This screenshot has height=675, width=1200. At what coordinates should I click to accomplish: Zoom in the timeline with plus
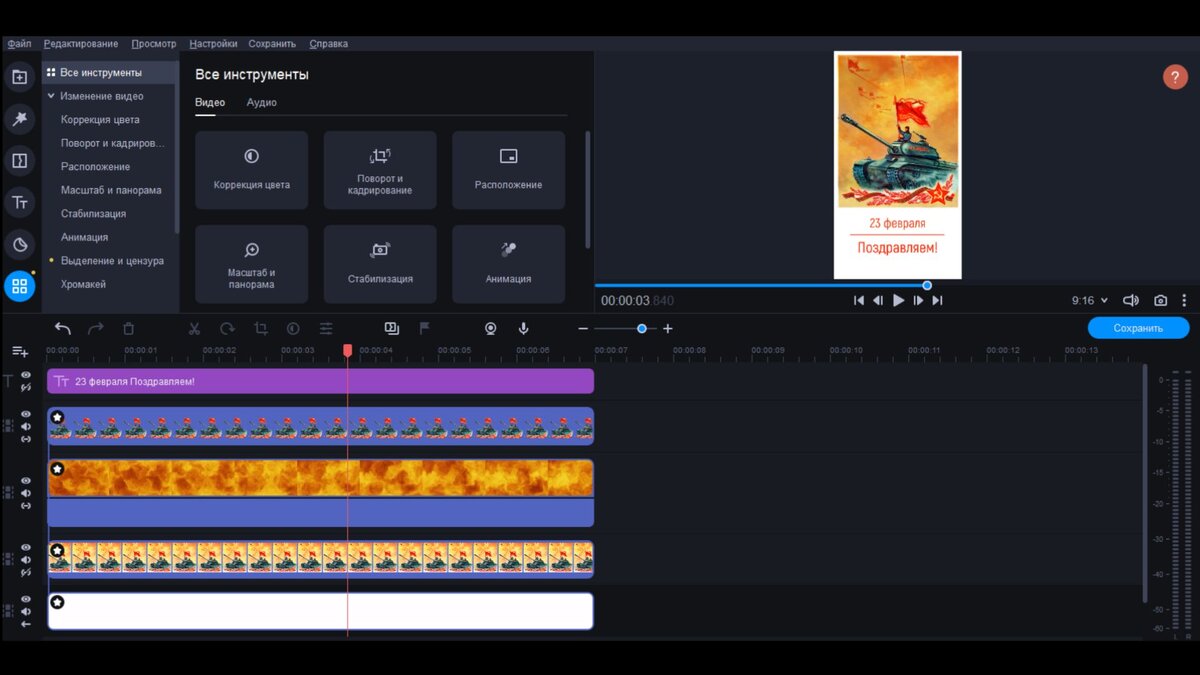coord(668,329)
